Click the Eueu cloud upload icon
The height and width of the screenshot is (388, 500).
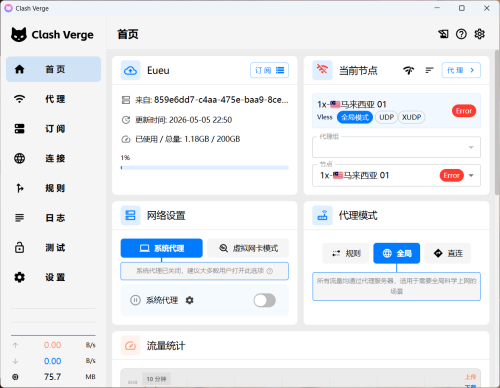[x=130, y=70]
